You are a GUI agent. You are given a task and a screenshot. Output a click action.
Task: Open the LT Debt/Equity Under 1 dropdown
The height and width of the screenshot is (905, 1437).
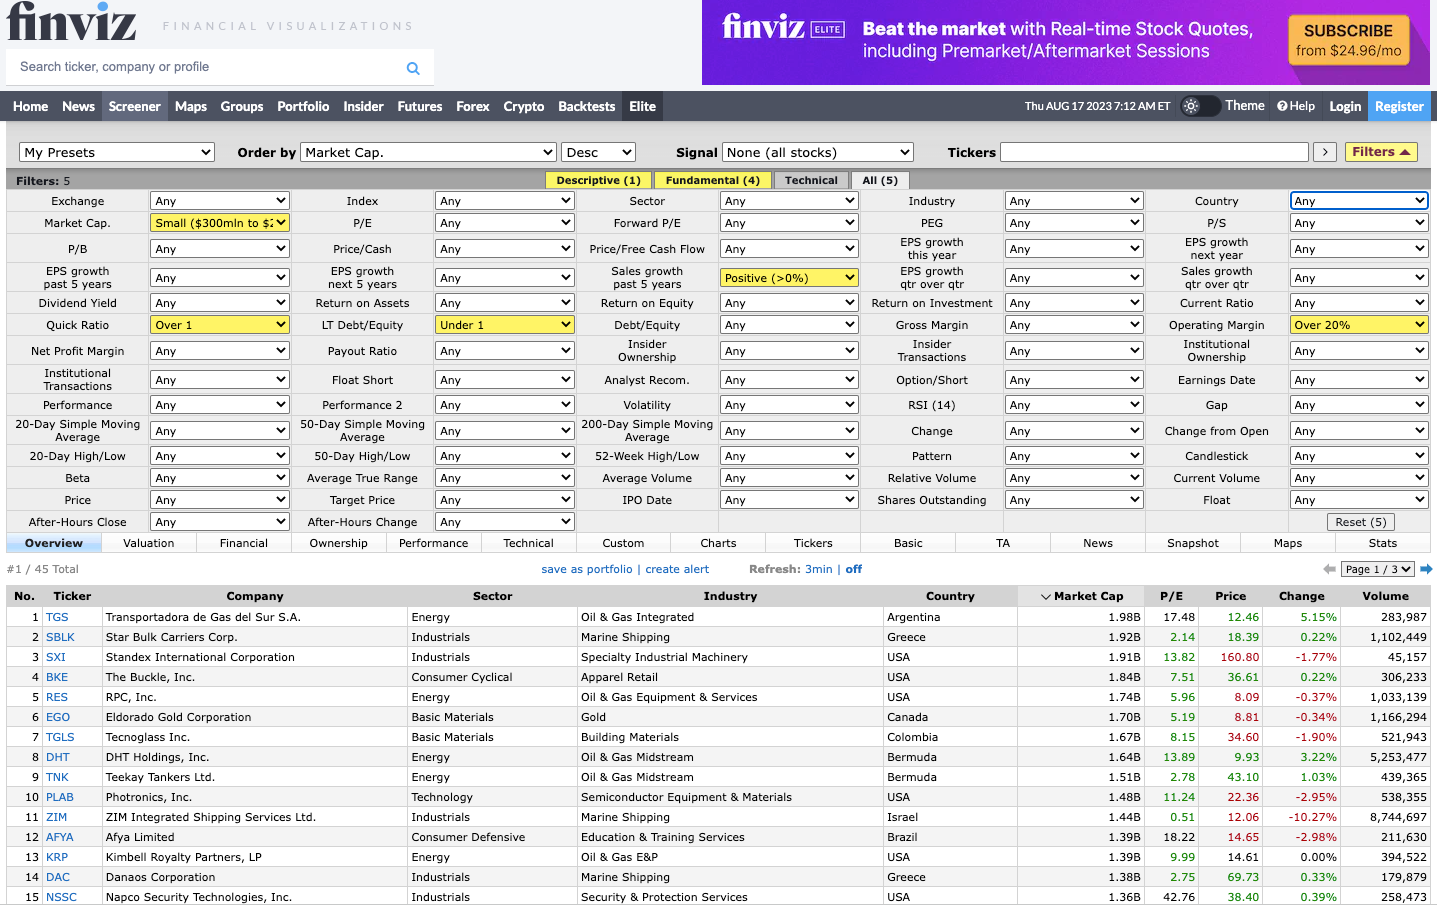pos(505,325)
